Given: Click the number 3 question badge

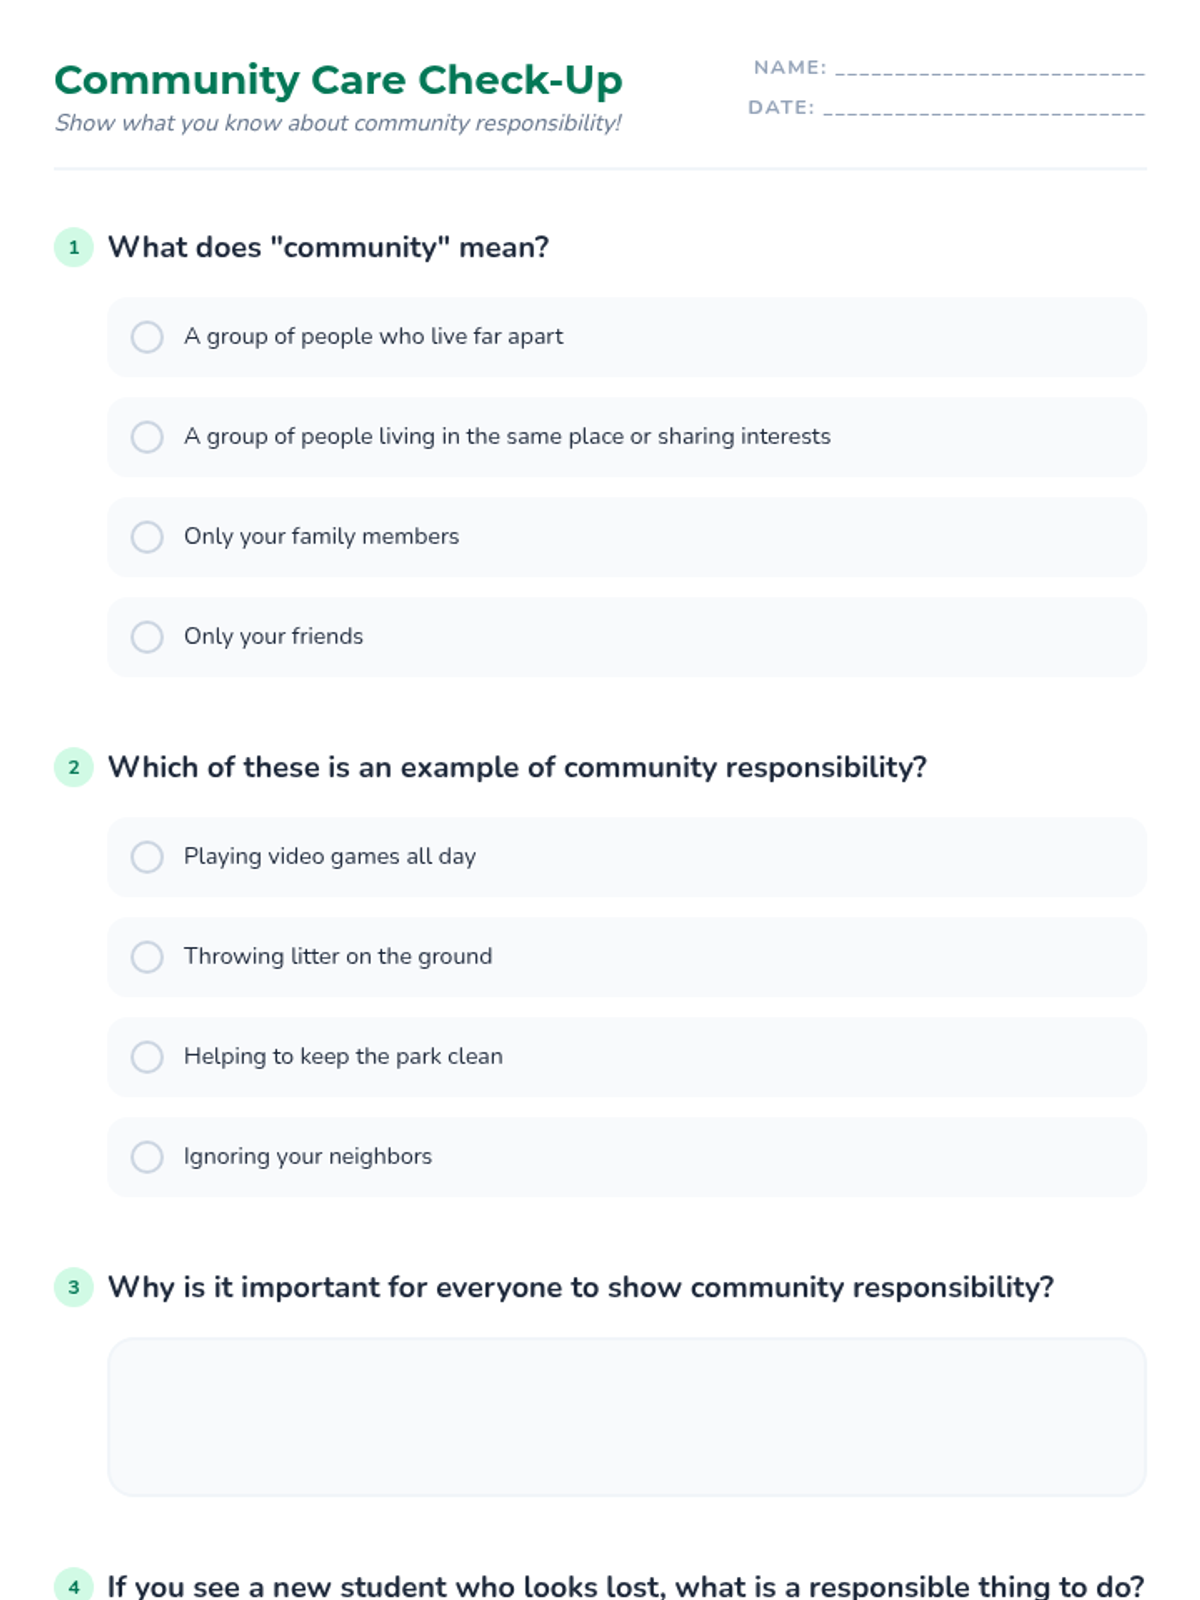Looking at the screenshot, I should [x=74, y=1287].
